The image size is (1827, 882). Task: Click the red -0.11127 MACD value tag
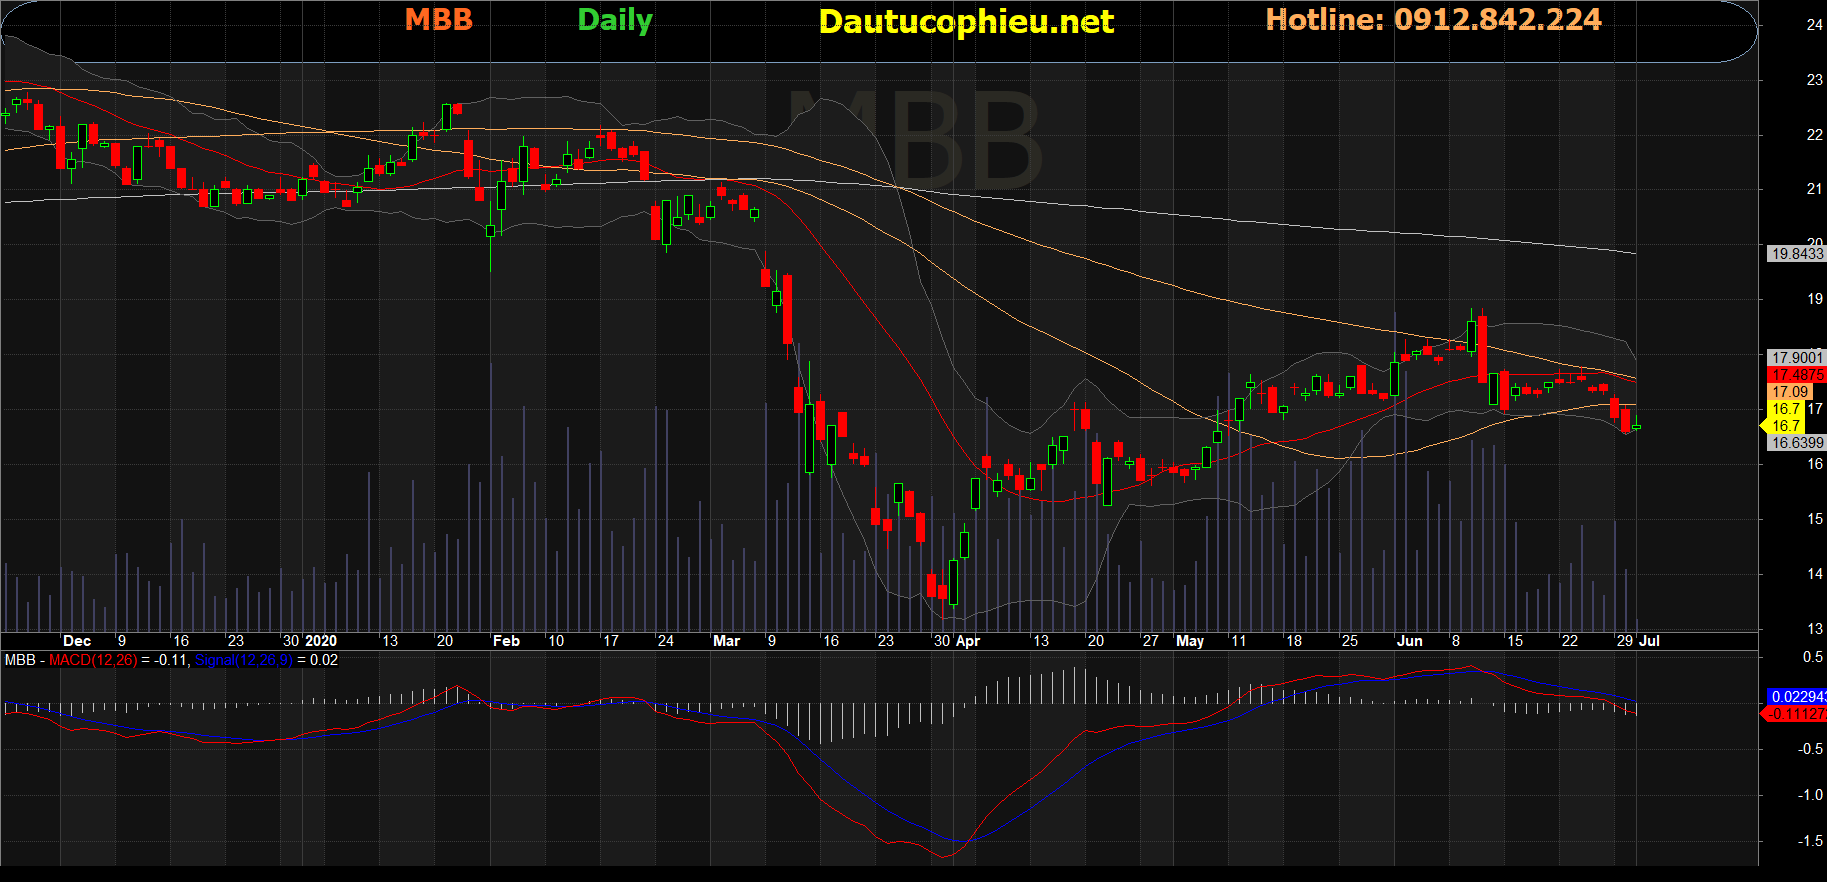(1797, 714)
